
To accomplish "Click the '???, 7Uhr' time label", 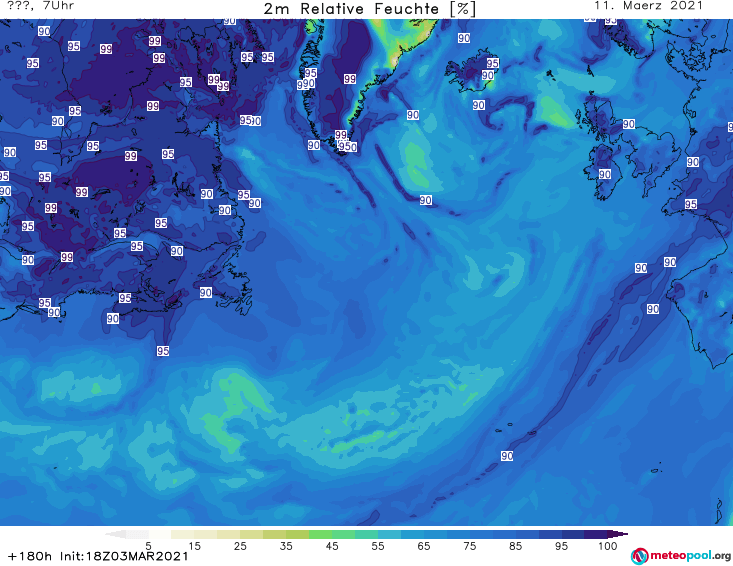I will 41,6.
